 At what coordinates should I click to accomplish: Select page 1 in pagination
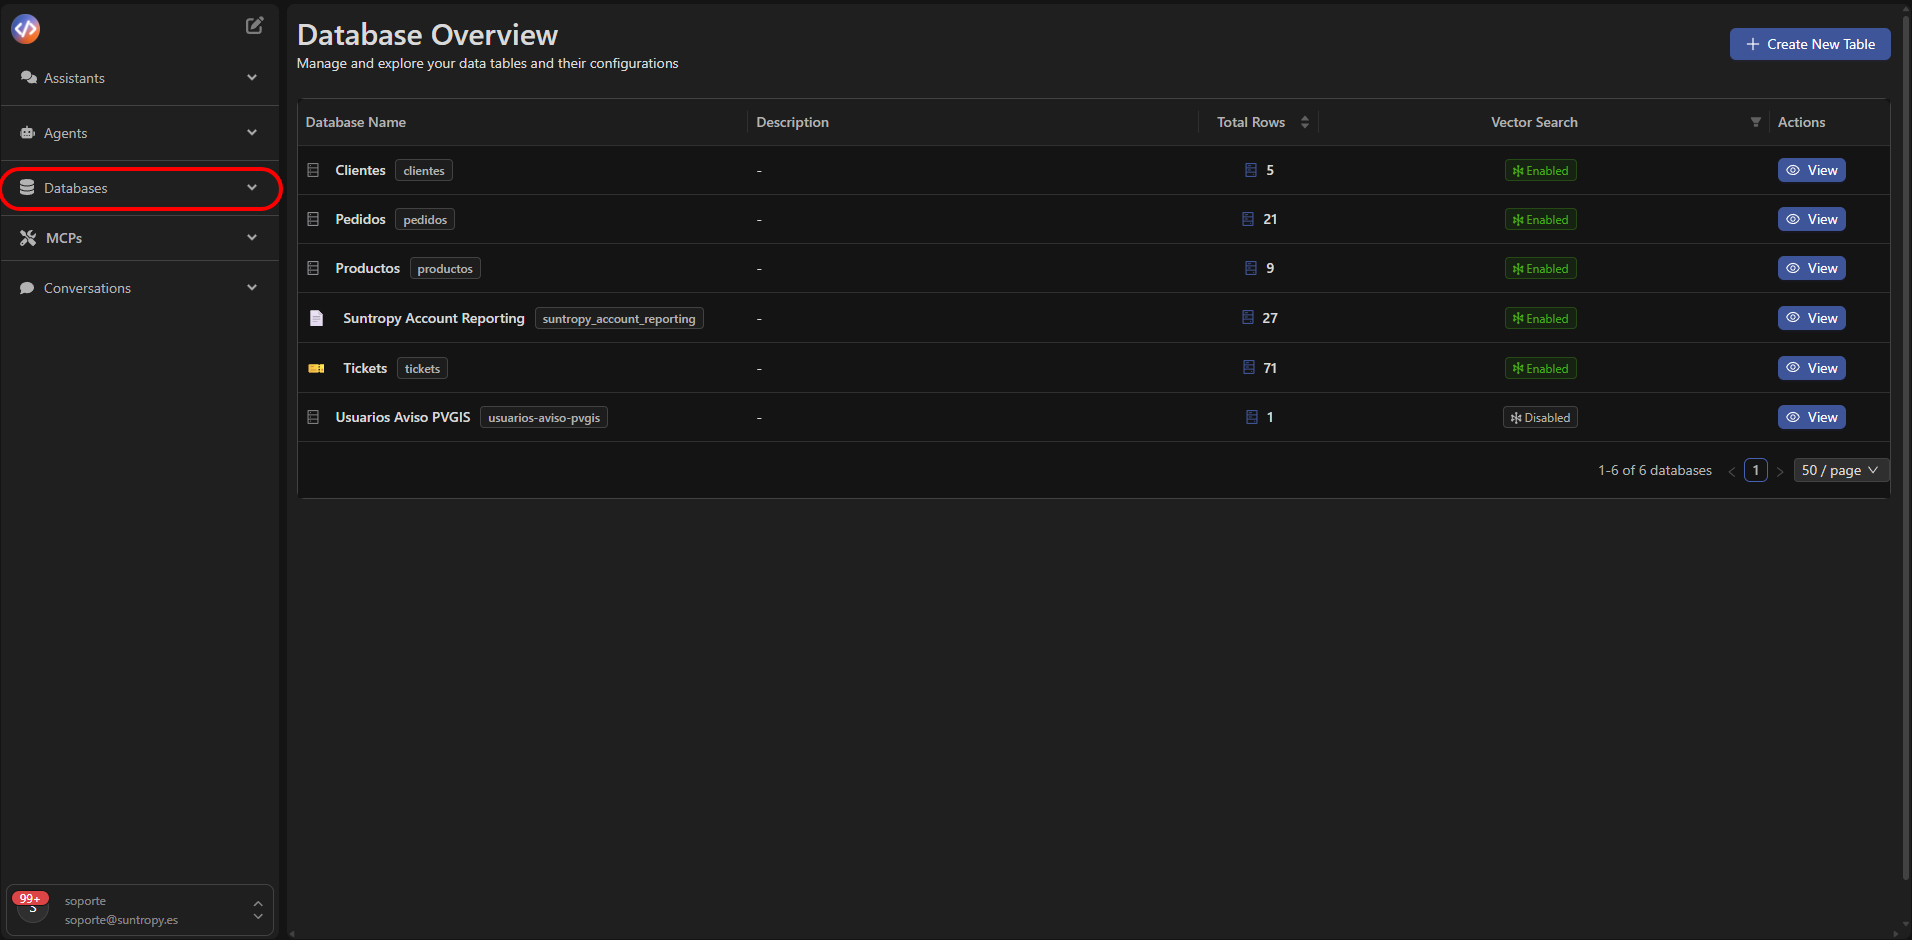(x=1756, y=470)
